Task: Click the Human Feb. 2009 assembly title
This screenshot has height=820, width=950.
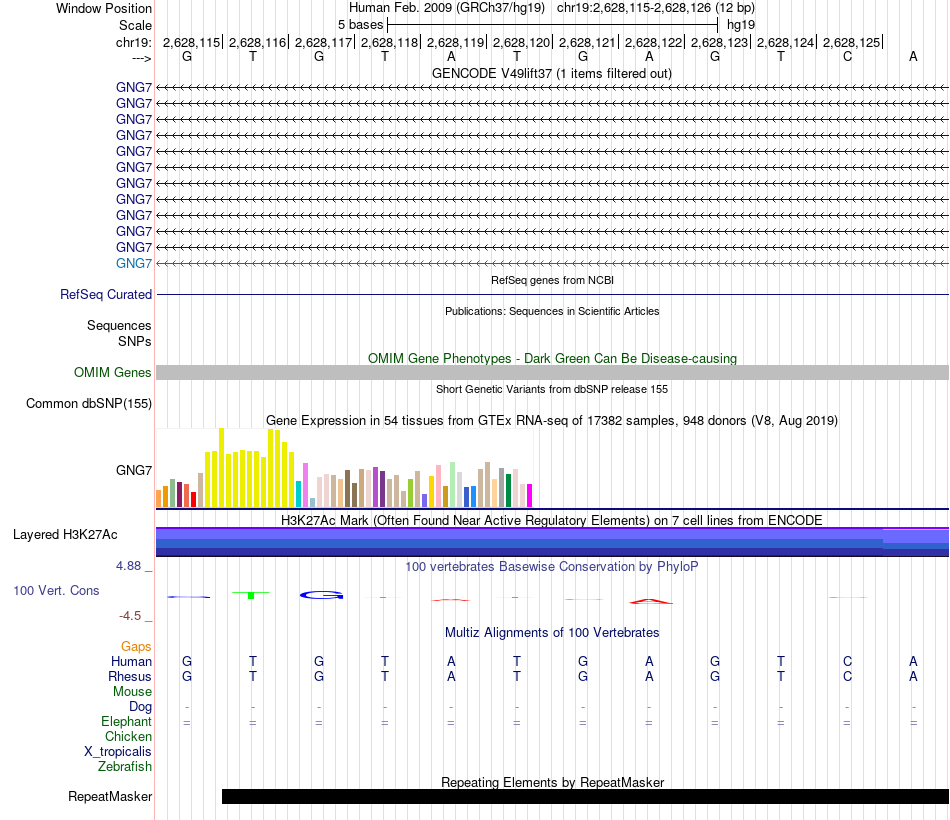Action: coord(447,8)
